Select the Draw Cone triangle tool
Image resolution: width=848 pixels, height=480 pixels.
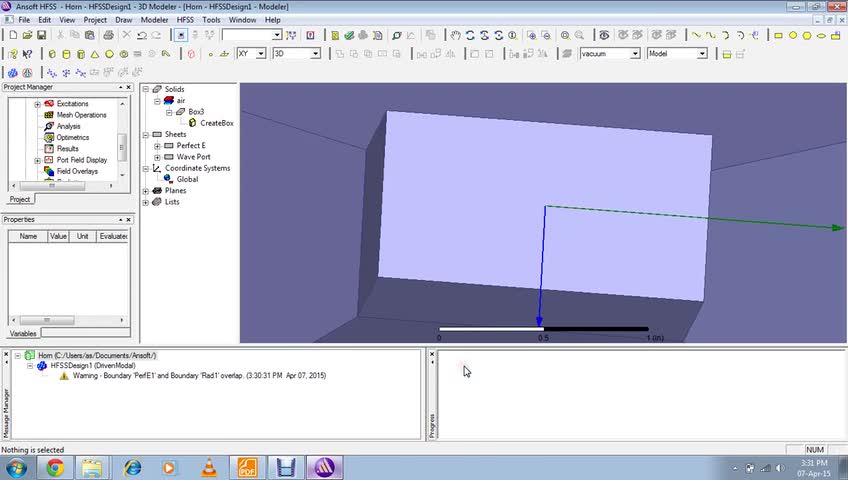95,54
